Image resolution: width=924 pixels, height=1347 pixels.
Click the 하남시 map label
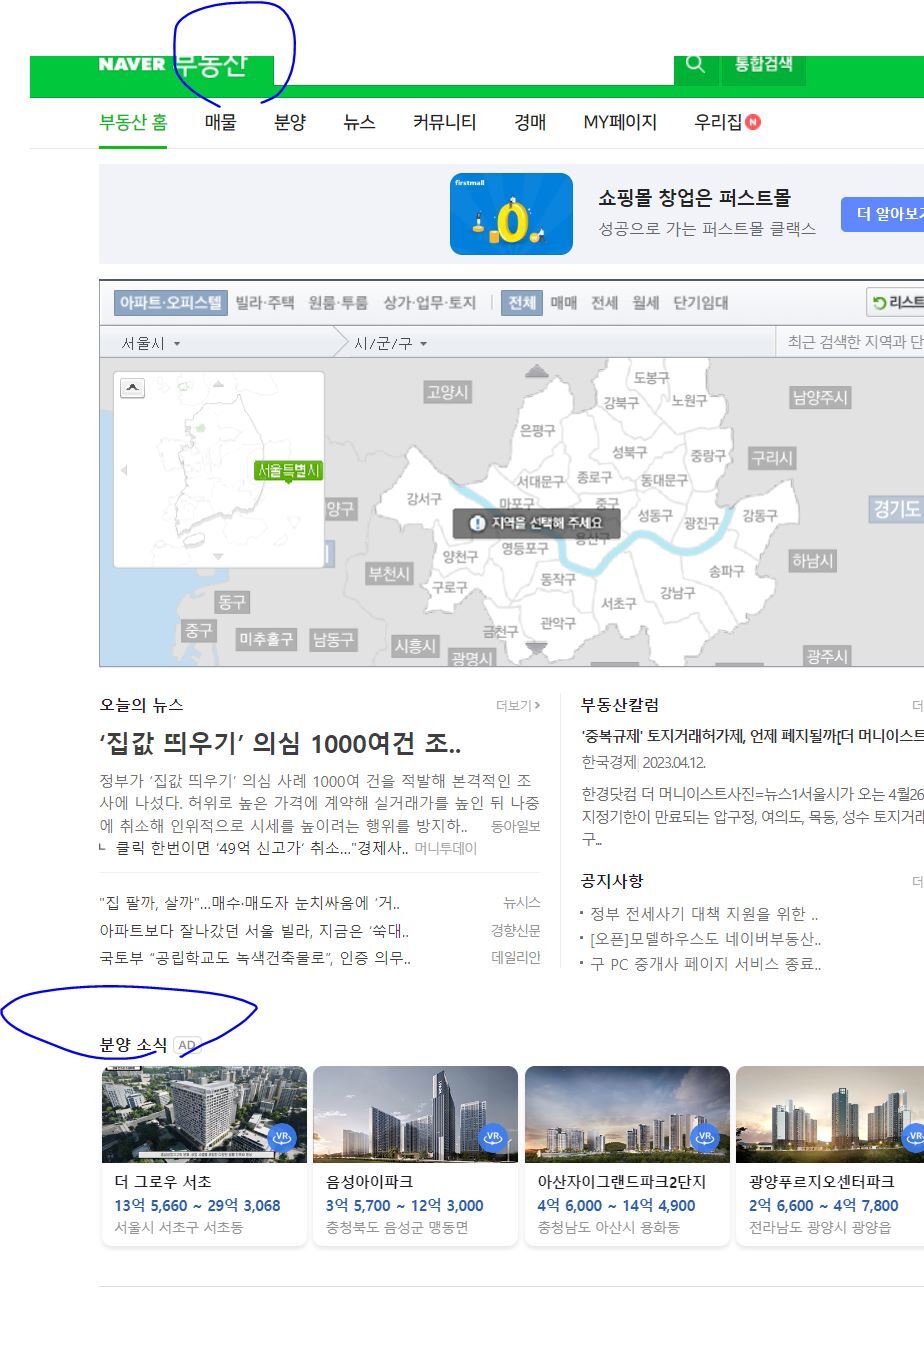(812, 560)
